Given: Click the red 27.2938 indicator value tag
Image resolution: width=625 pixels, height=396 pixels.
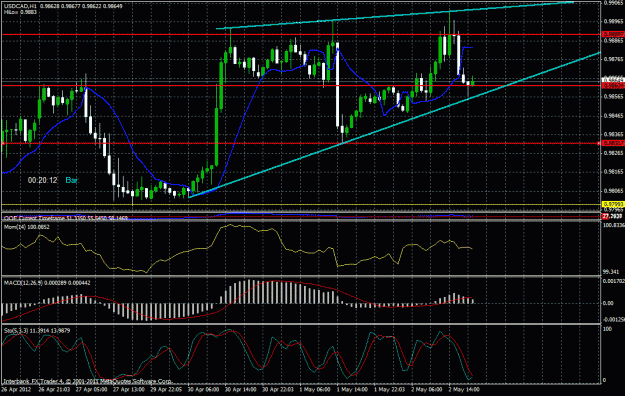Looking at the screenshot, I should click(613, 216).
